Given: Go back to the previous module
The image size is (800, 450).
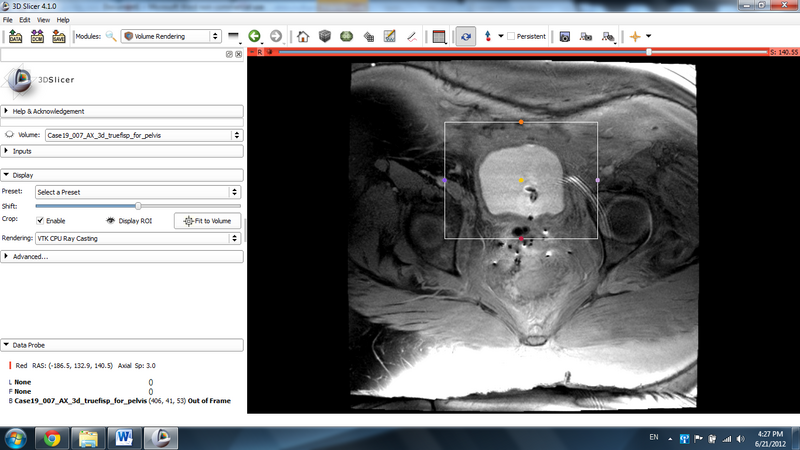Looking at the screenshot, I should point(254,37).
